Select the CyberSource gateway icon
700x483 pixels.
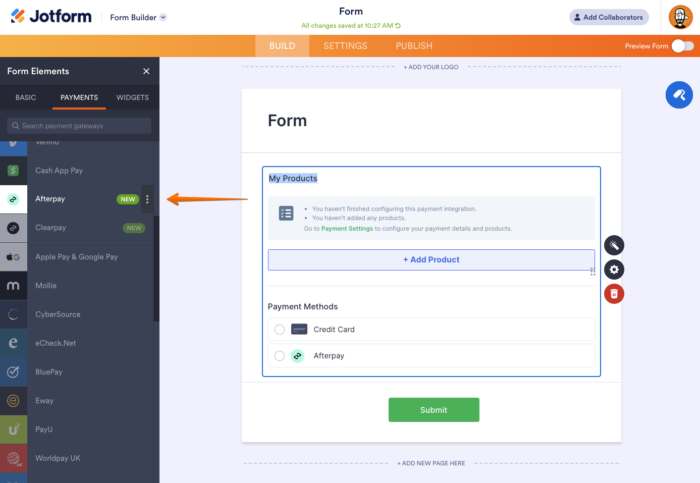[13, 314]
